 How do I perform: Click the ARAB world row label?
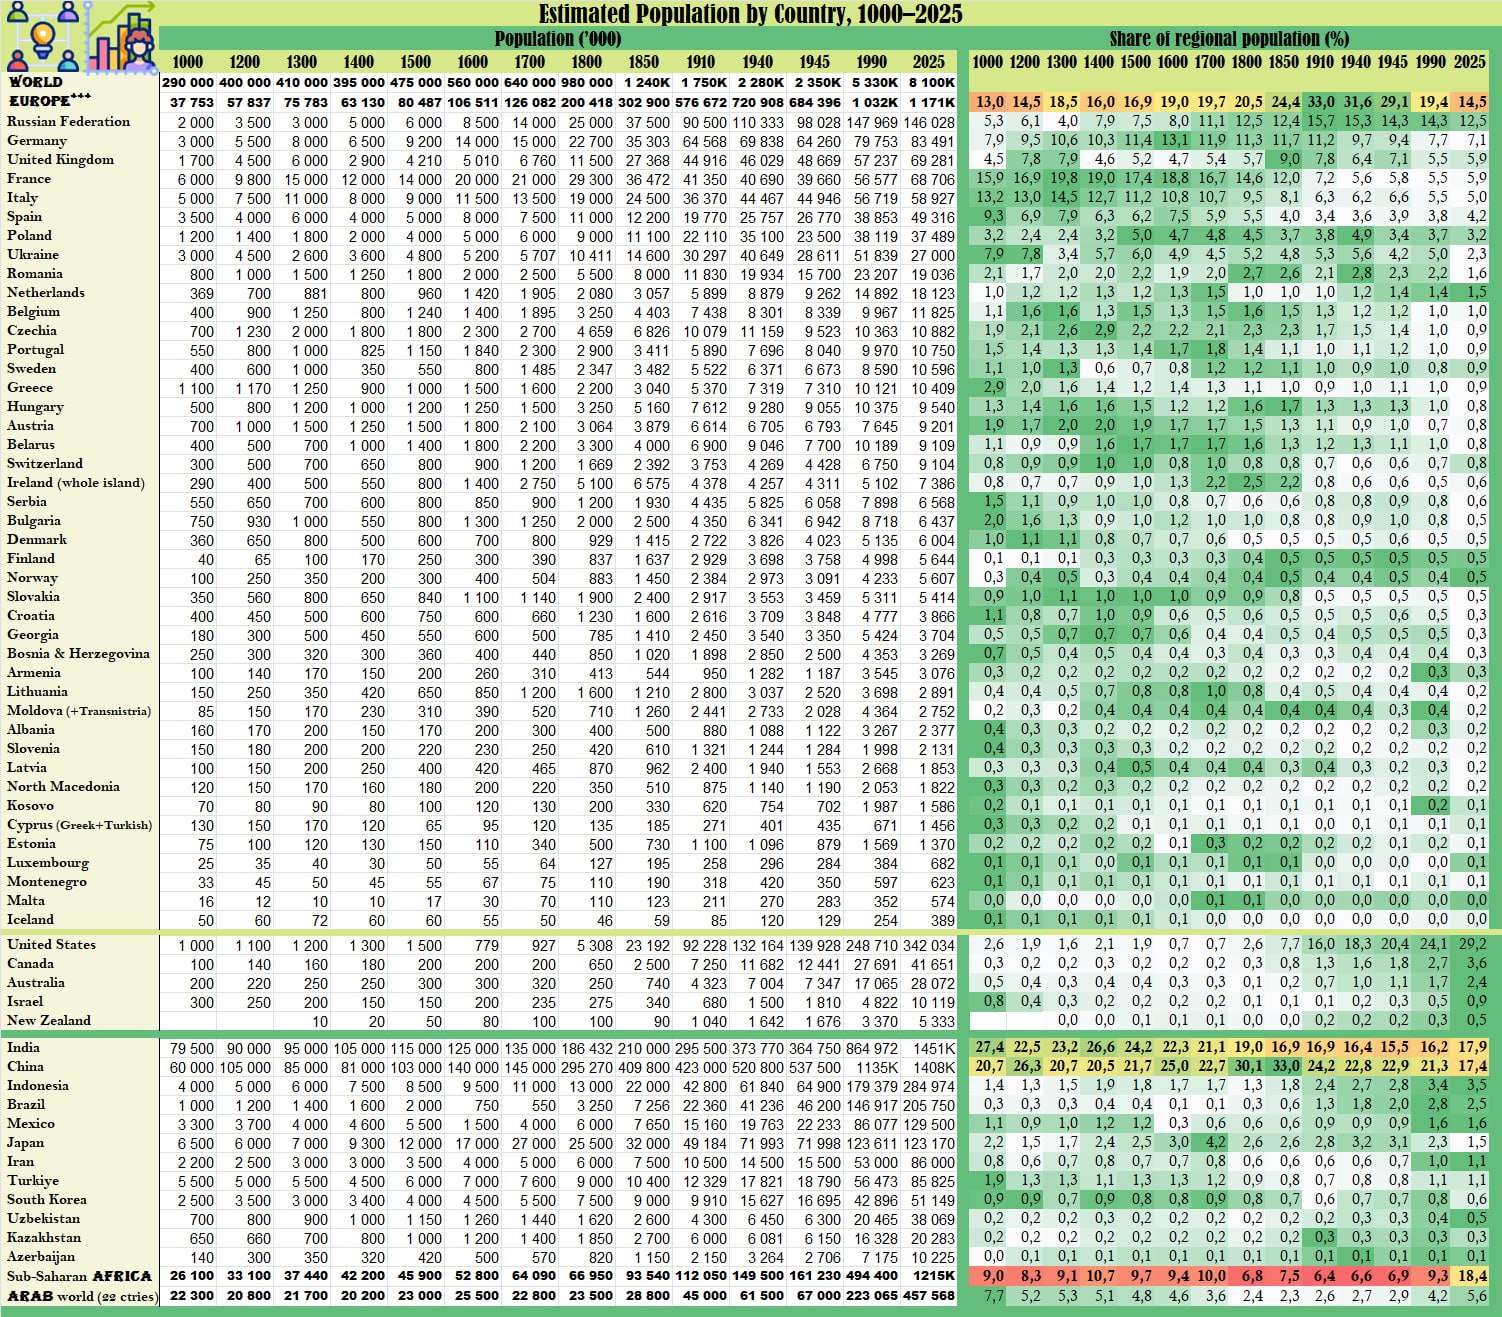[x=81, y=1295]
